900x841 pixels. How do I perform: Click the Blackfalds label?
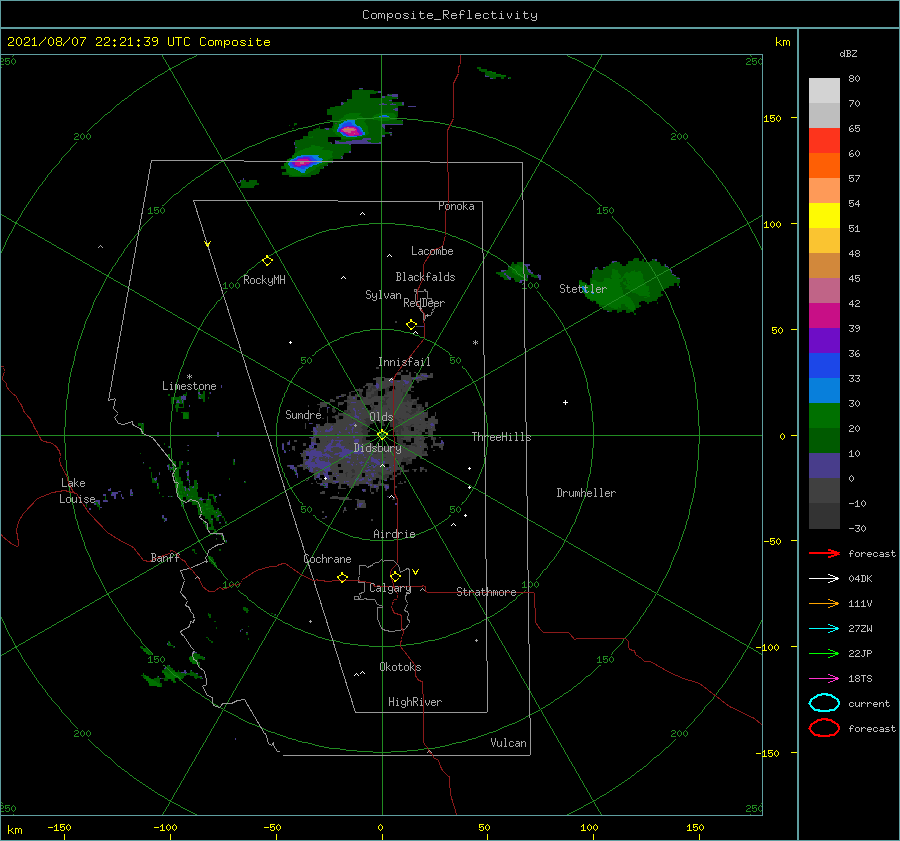[x=425, y=277]
